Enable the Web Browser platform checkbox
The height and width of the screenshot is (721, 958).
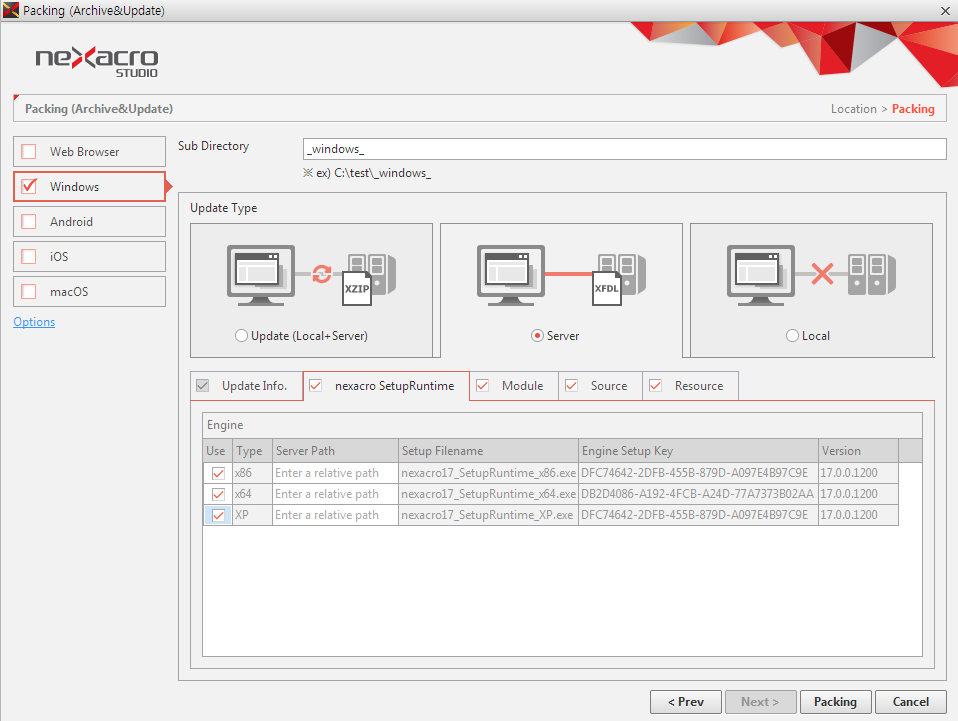pos(29,152)
